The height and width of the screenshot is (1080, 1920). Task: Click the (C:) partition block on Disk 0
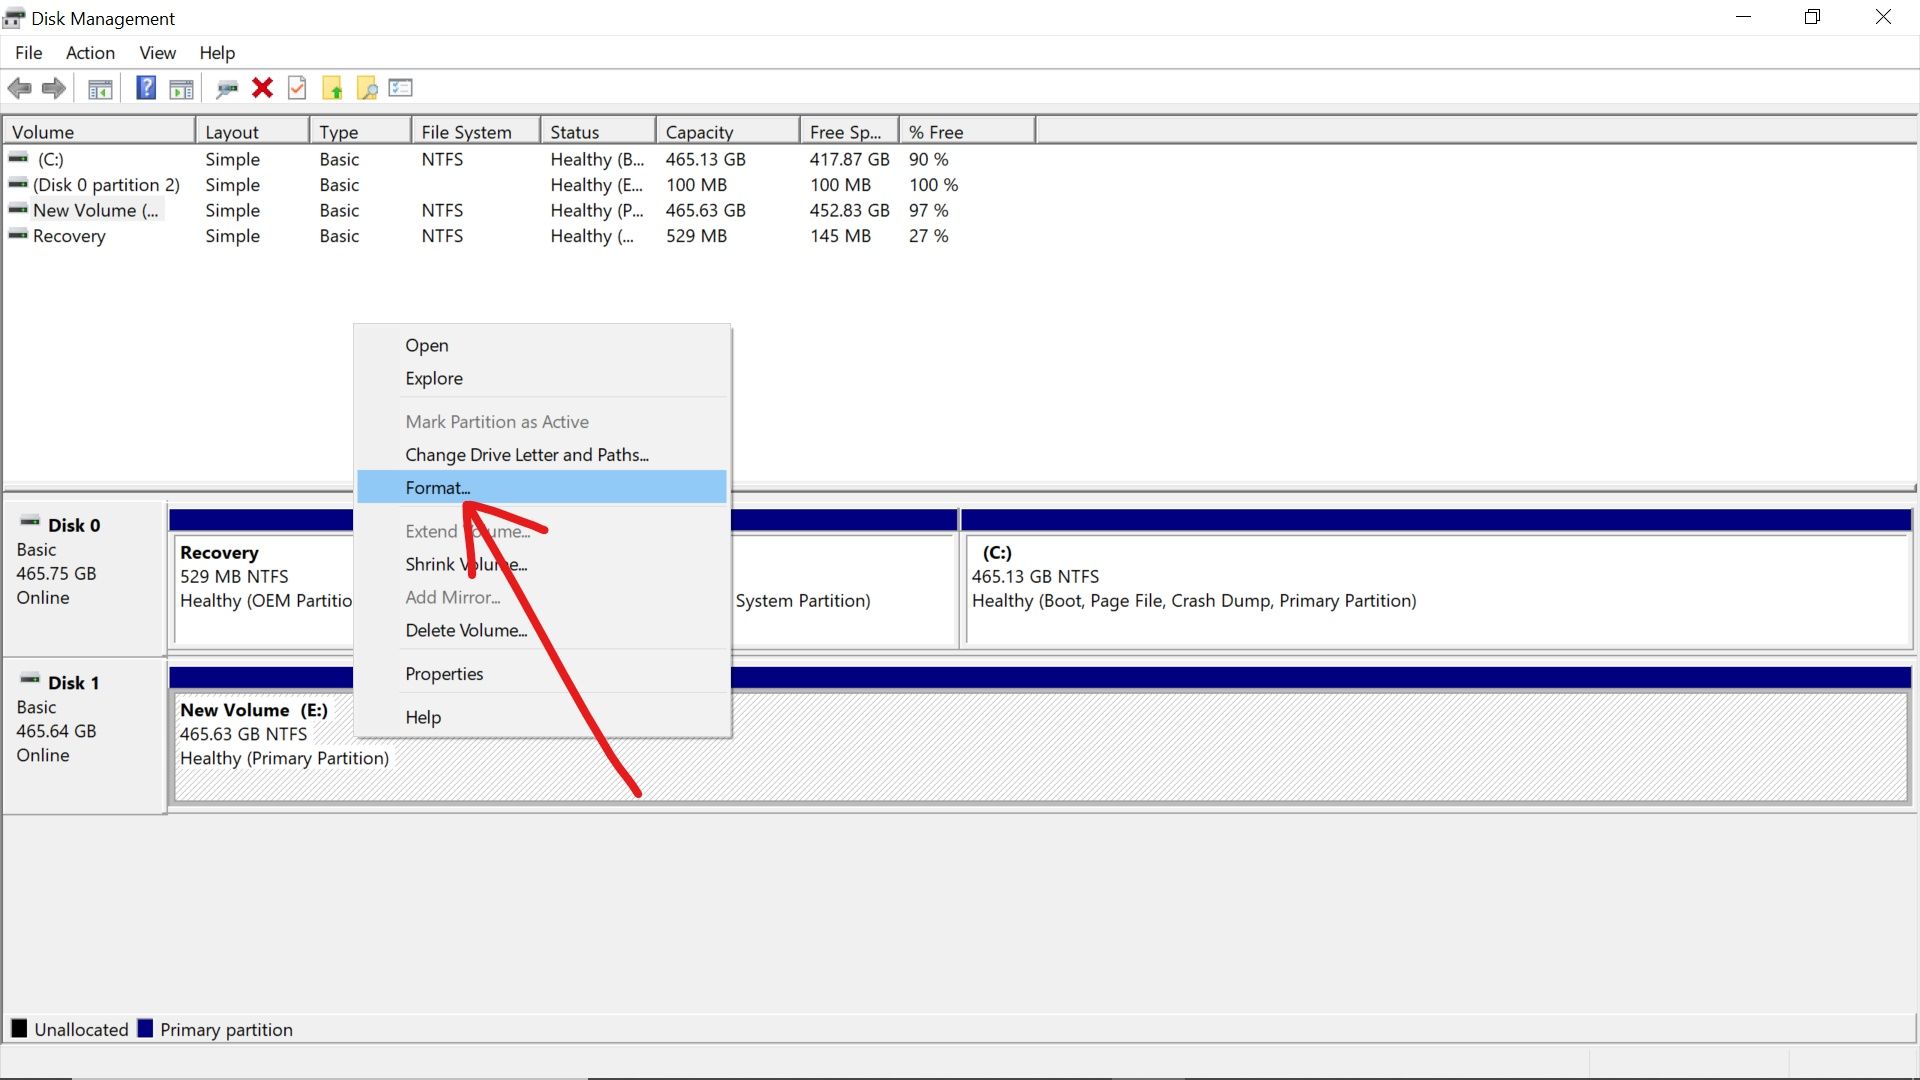[1435, 590]
